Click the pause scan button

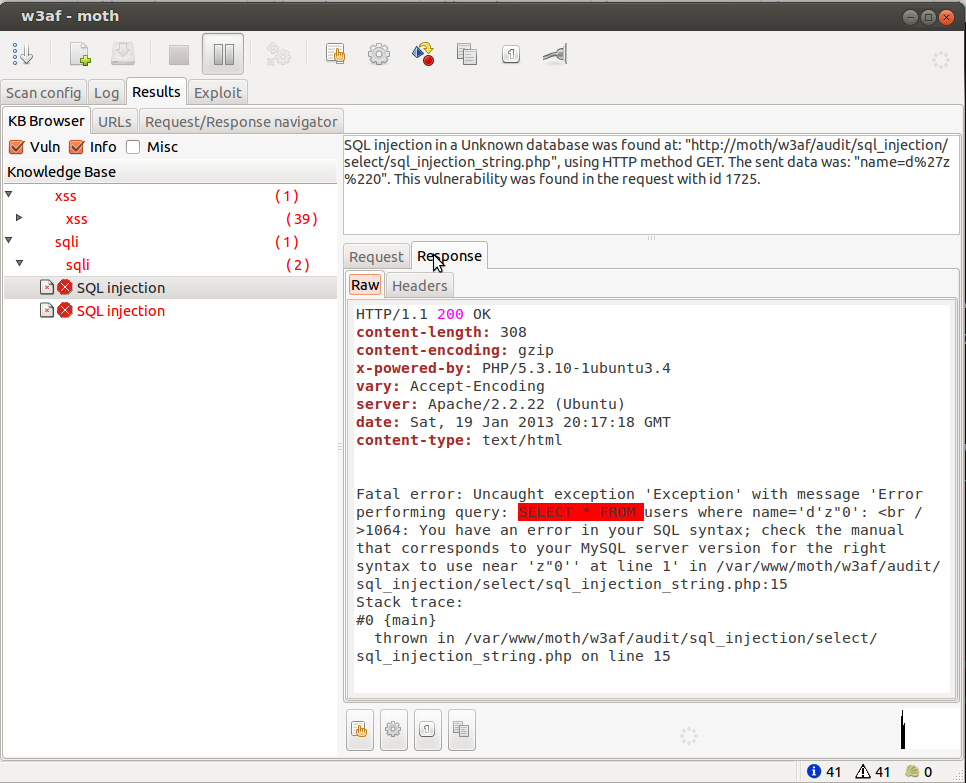223,54
